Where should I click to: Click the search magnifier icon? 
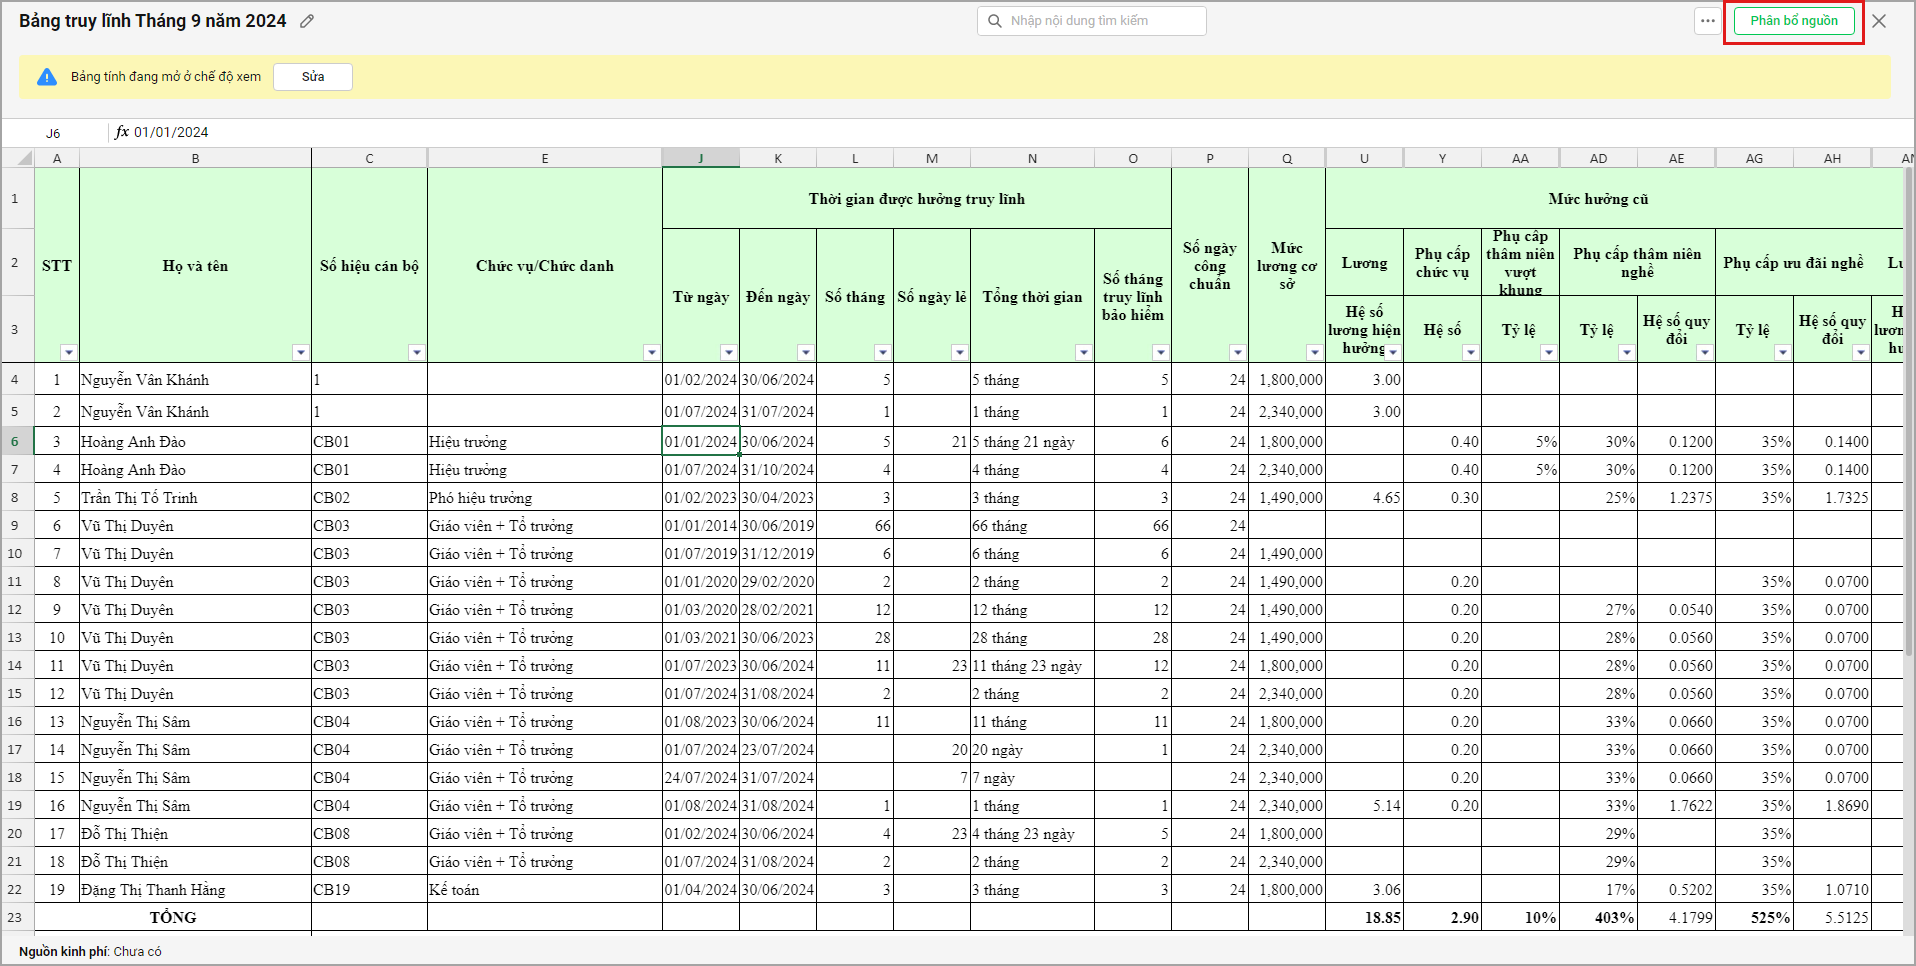(994, 21)
